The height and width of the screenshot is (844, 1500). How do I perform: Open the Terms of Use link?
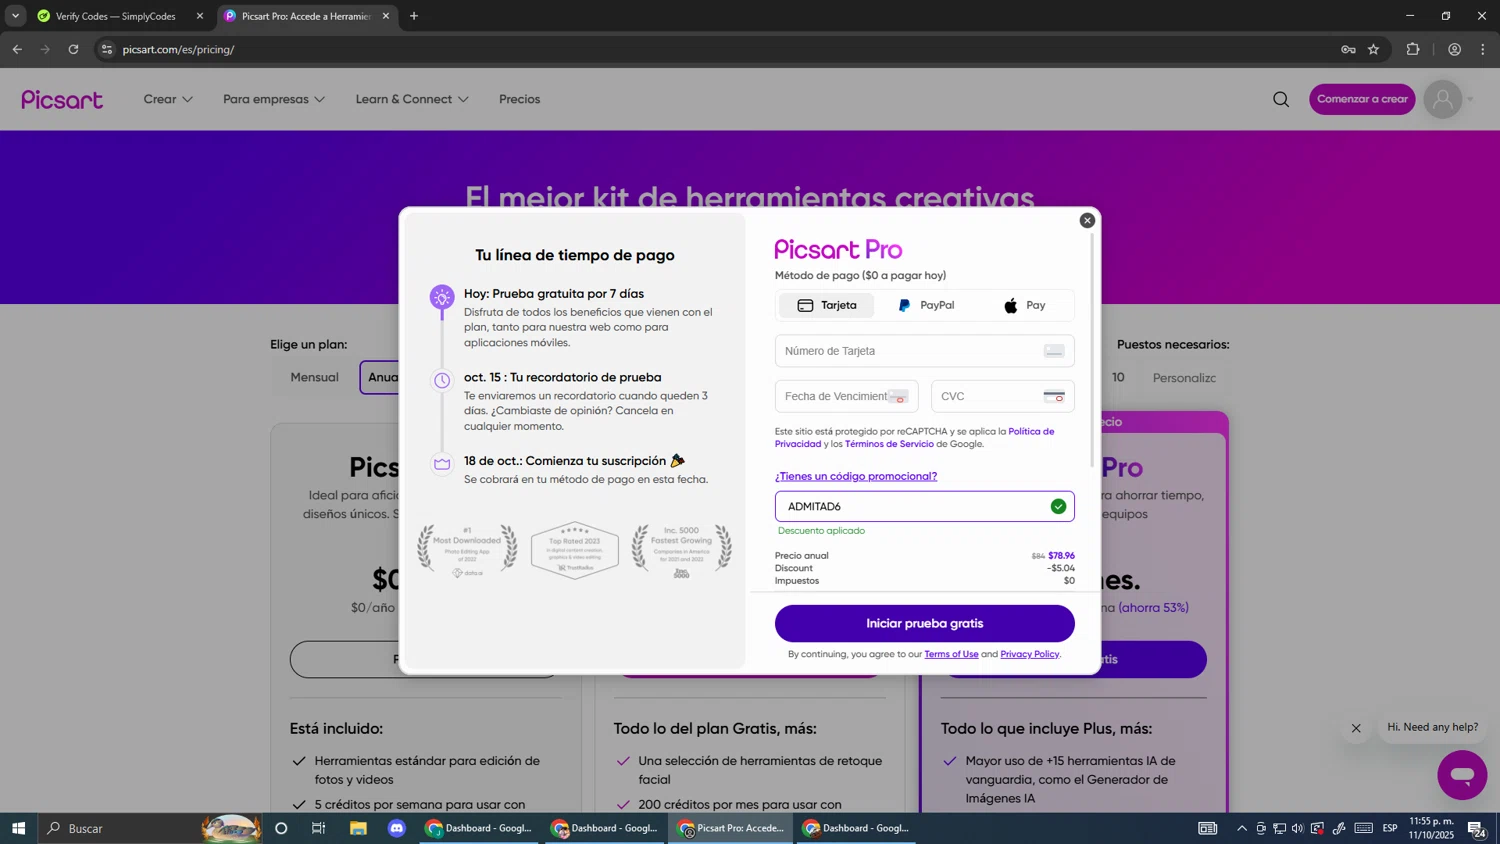click(951, 654)
